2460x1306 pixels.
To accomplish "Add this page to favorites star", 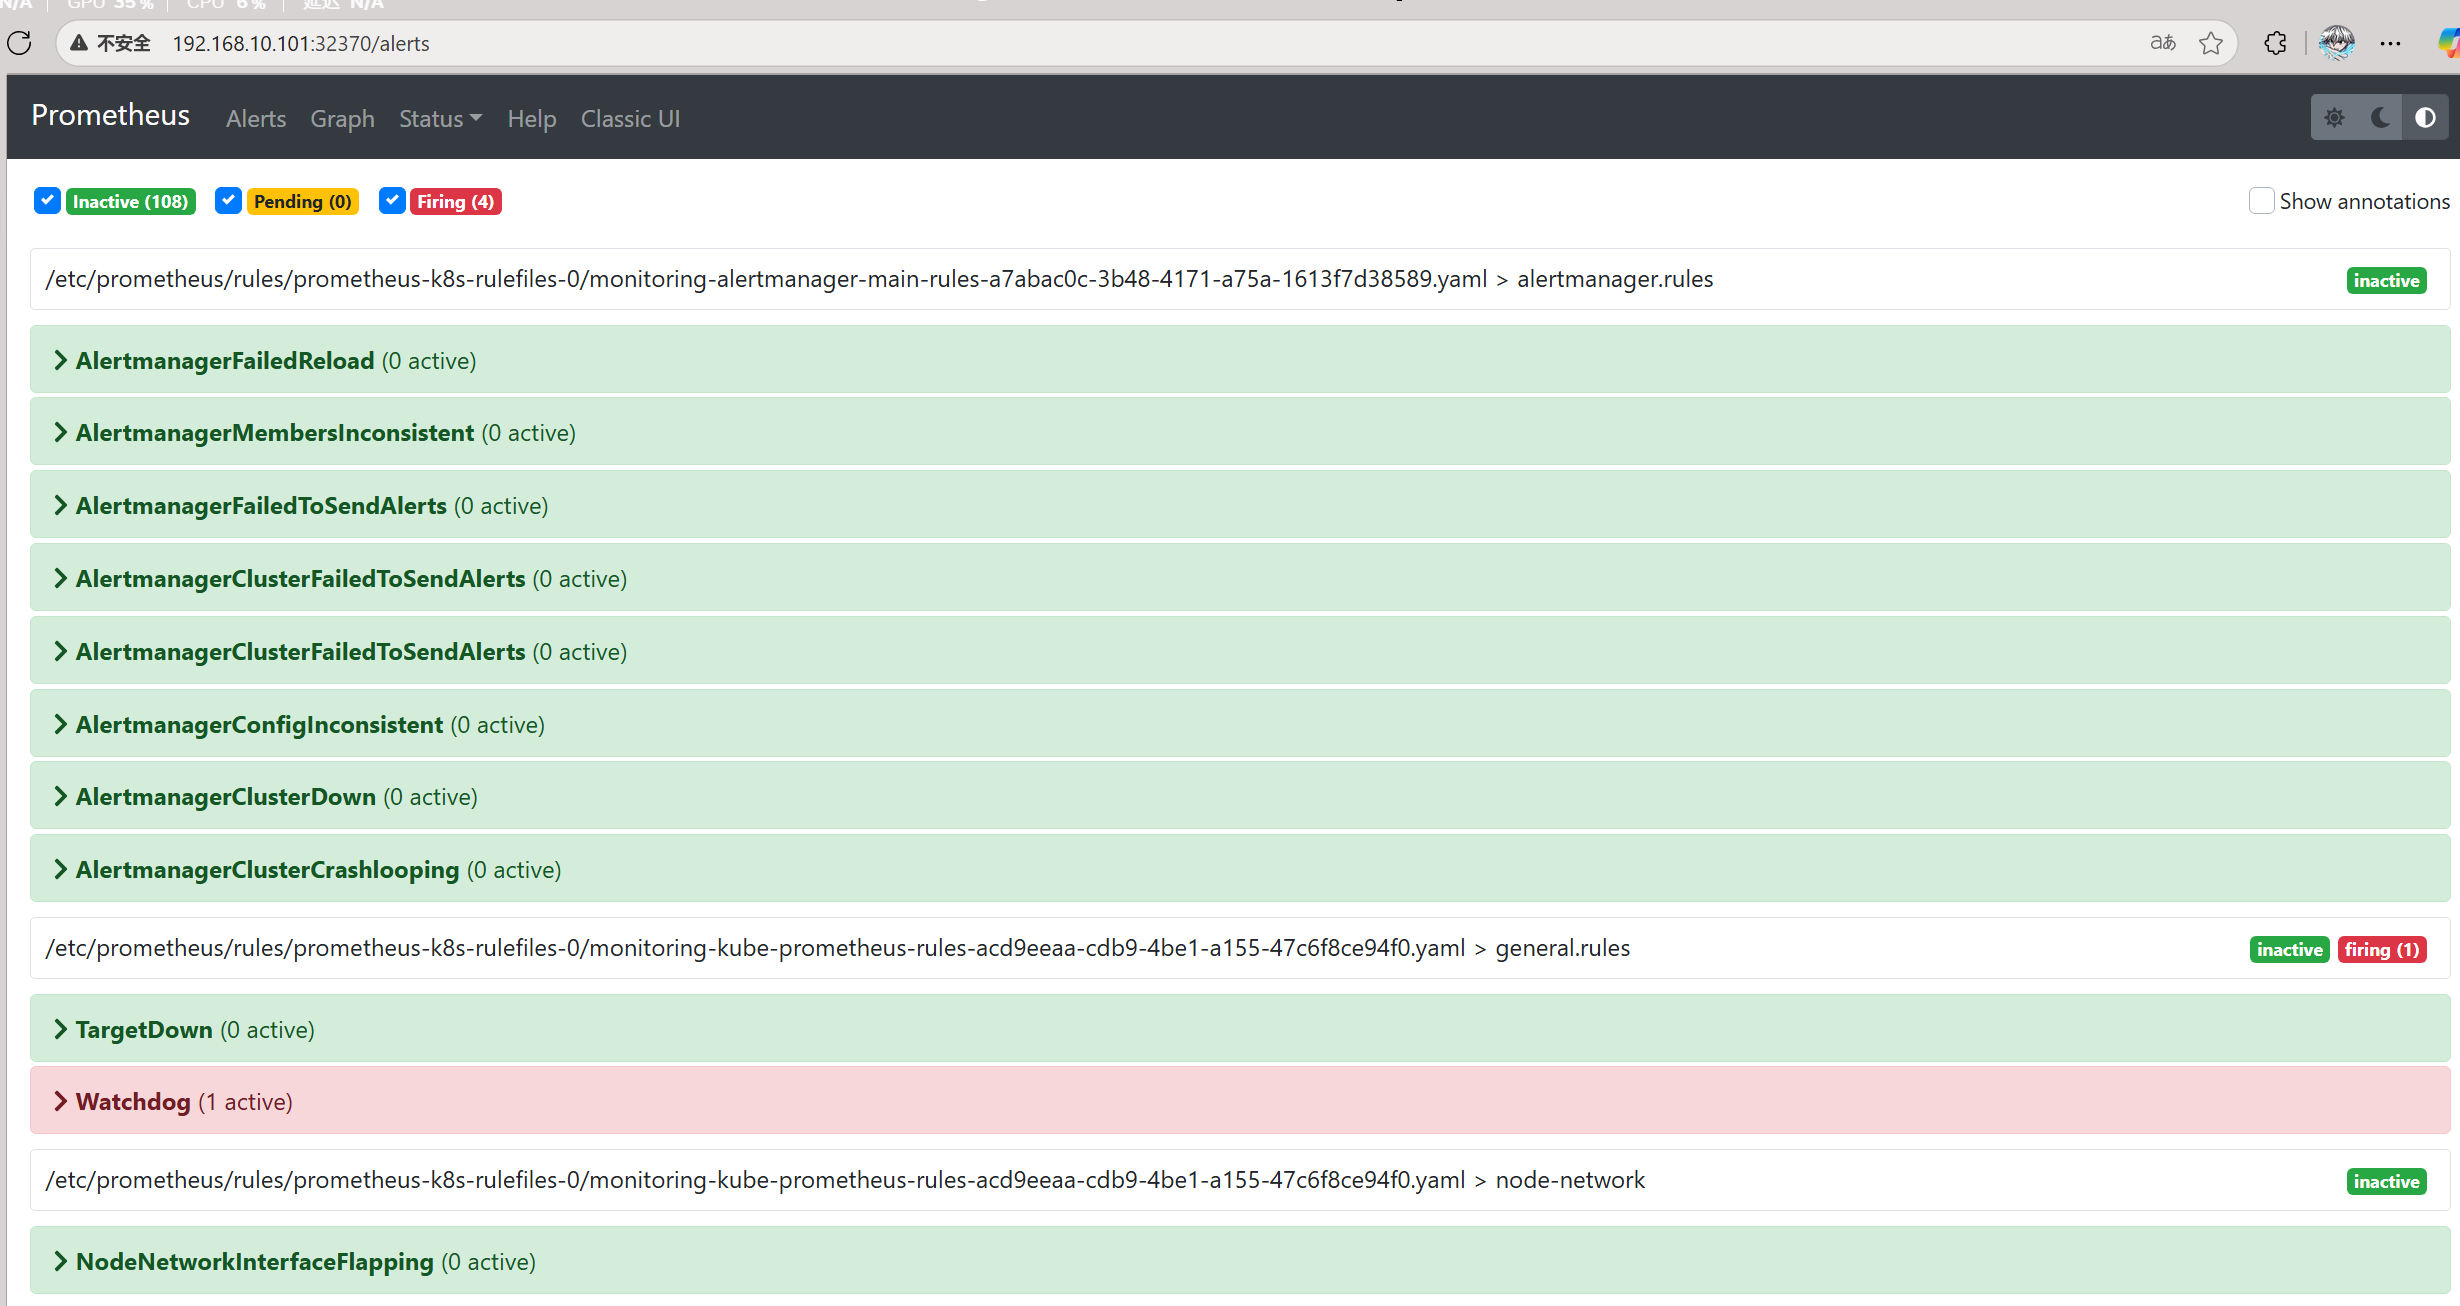I will click(2211, 43).
